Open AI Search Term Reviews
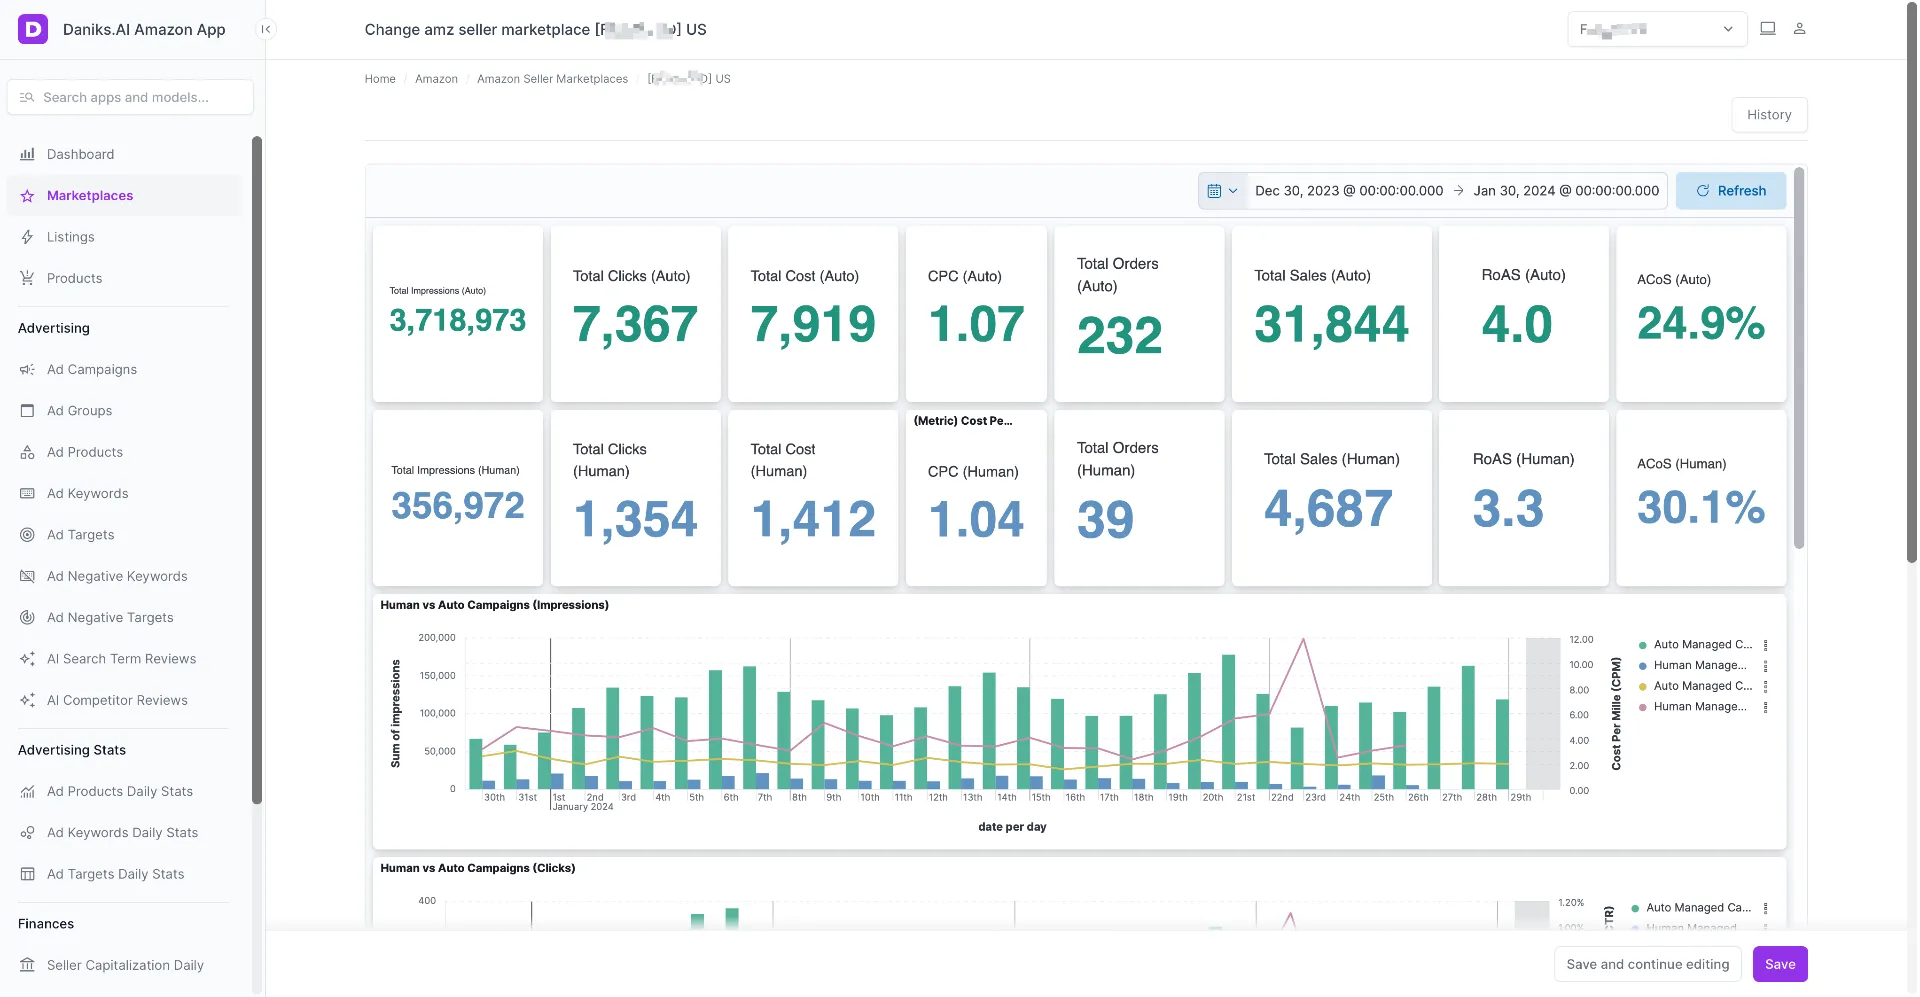 [x=124, y=659]
